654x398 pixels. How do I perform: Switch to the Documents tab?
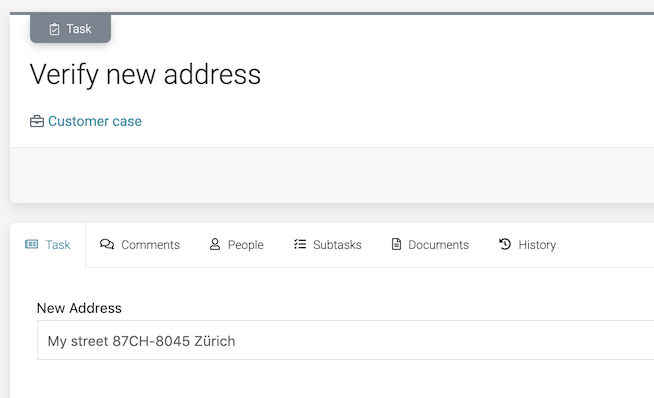coord(430,245)
